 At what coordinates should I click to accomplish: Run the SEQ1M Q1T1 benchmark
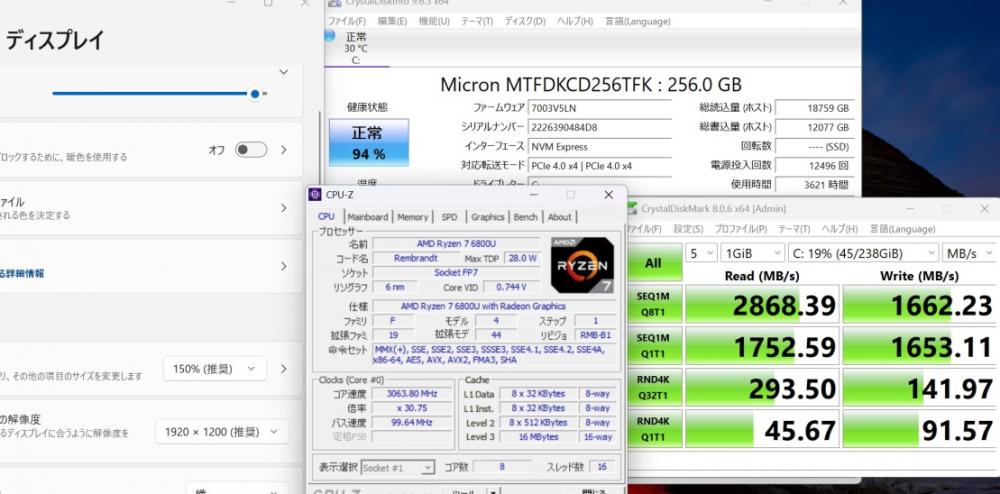pos(653,345)
